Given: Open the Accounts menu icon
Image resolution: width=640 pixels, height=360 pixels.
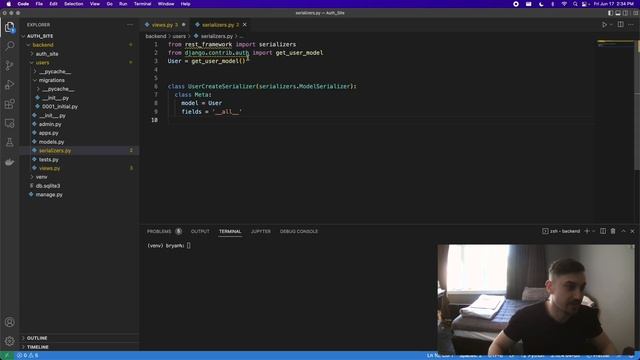Looking at the screenshot, I should 9,322.
